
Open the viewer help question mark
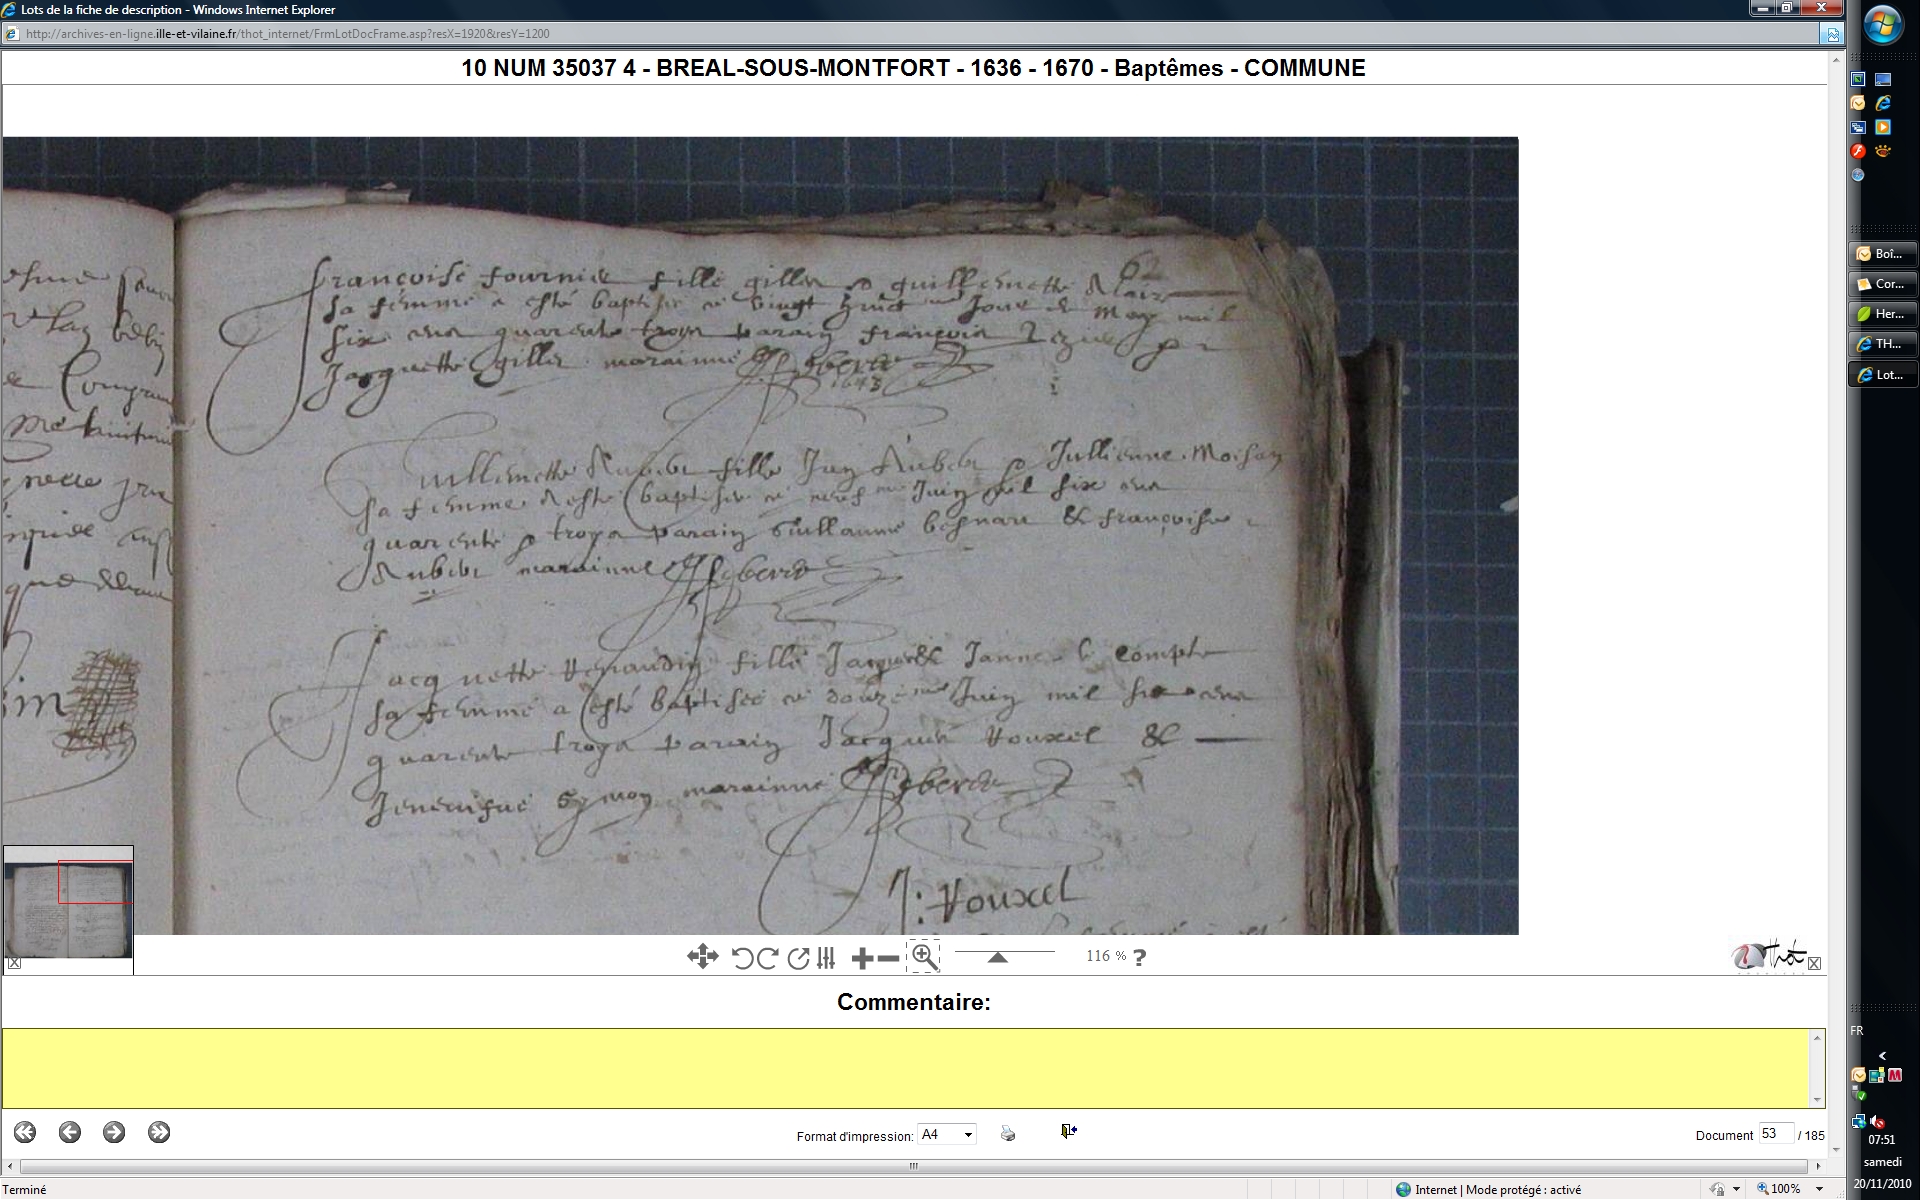pyautogui.click(x=1139, y=957)
